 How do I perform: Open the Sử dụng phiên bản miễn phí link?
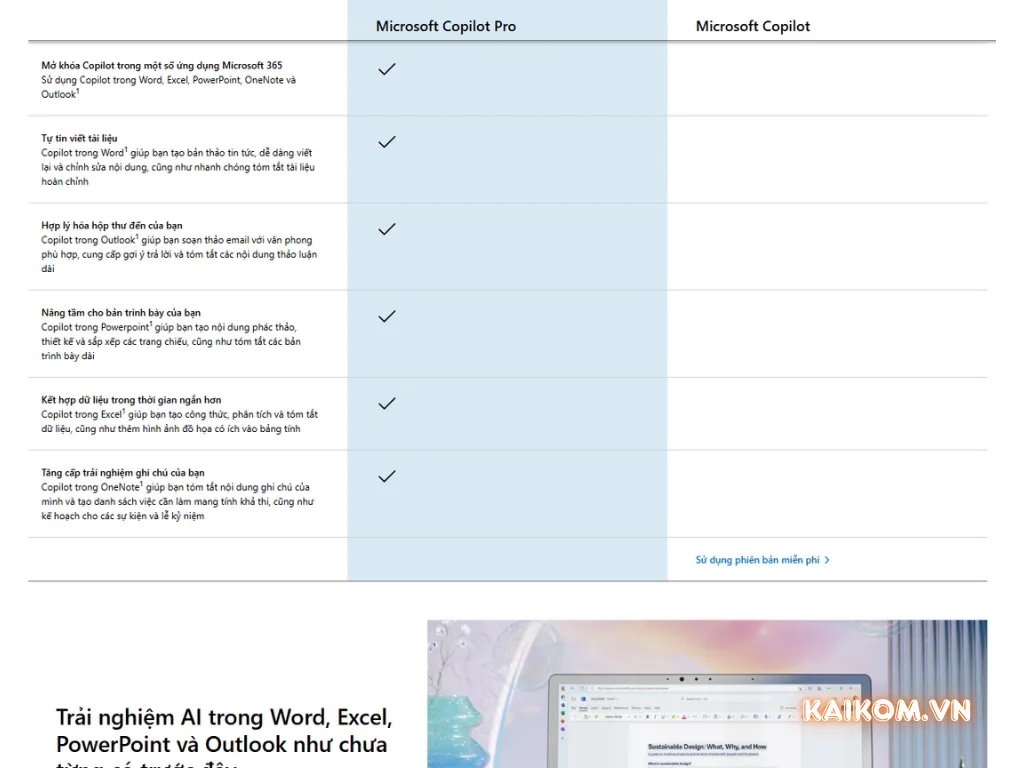click(x=757, y=560)
